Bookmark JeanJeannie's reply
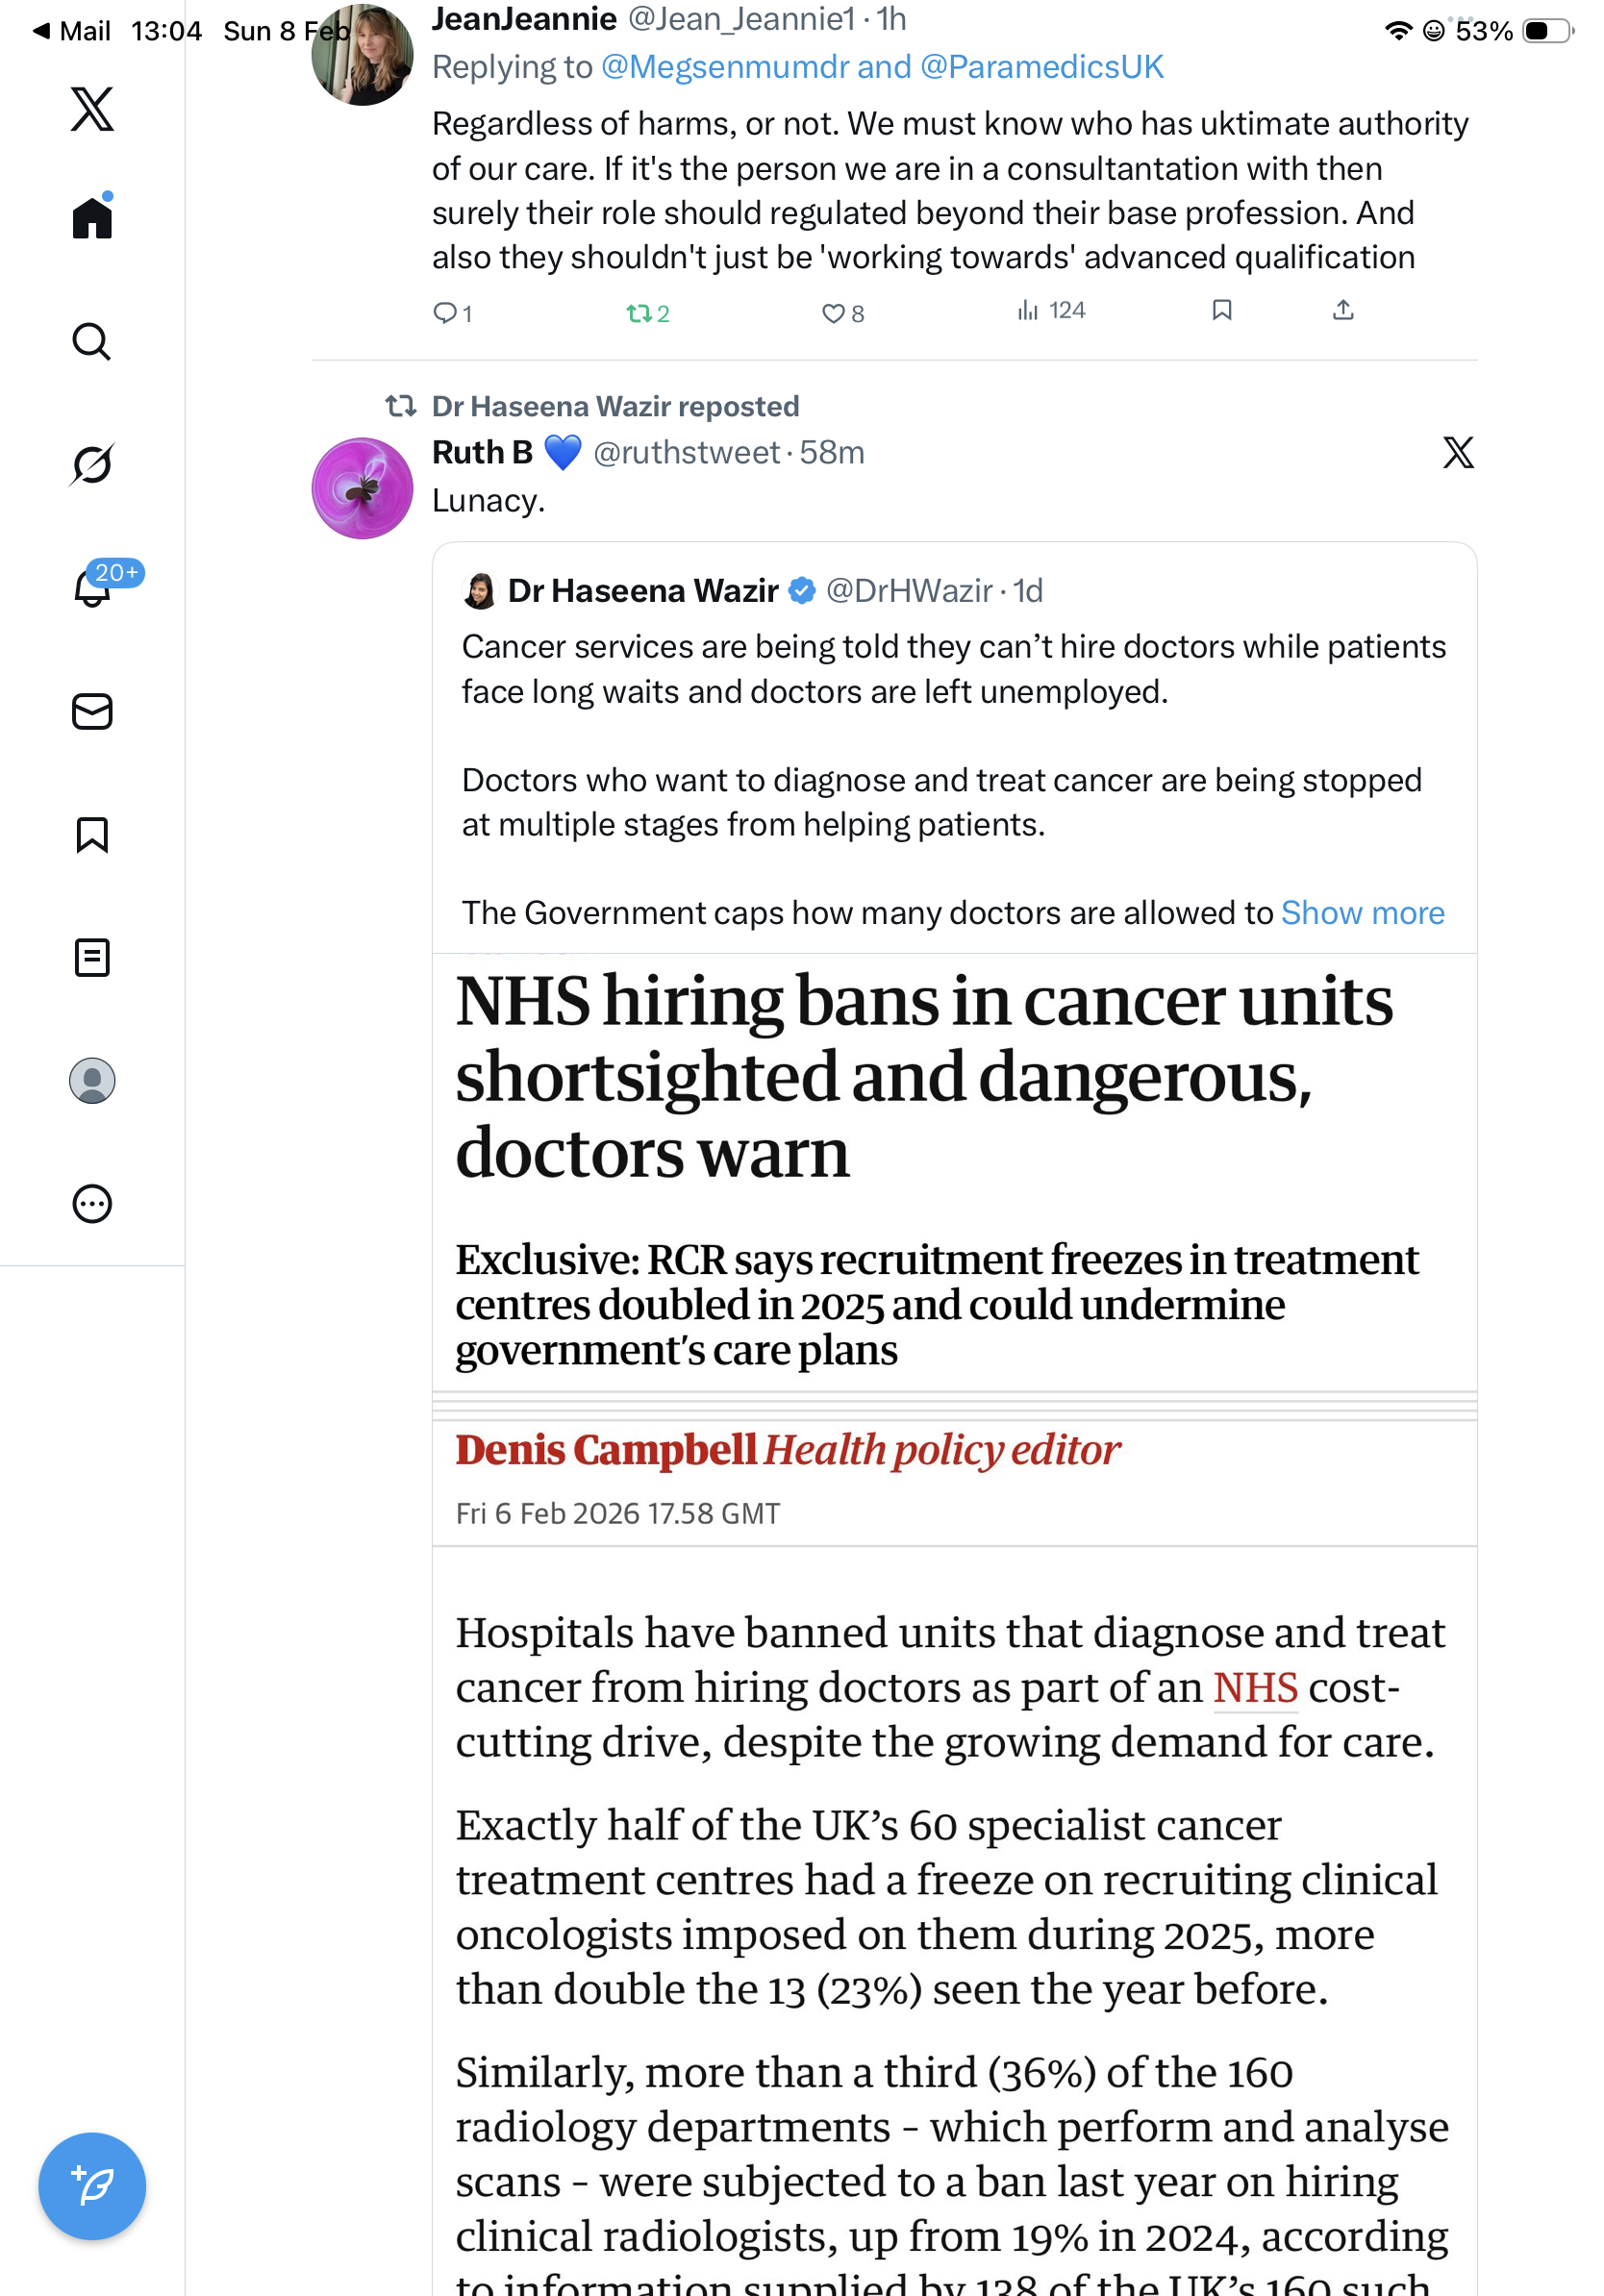The width and height of the screenshot is (1604, 2296). pos(1221,311)
